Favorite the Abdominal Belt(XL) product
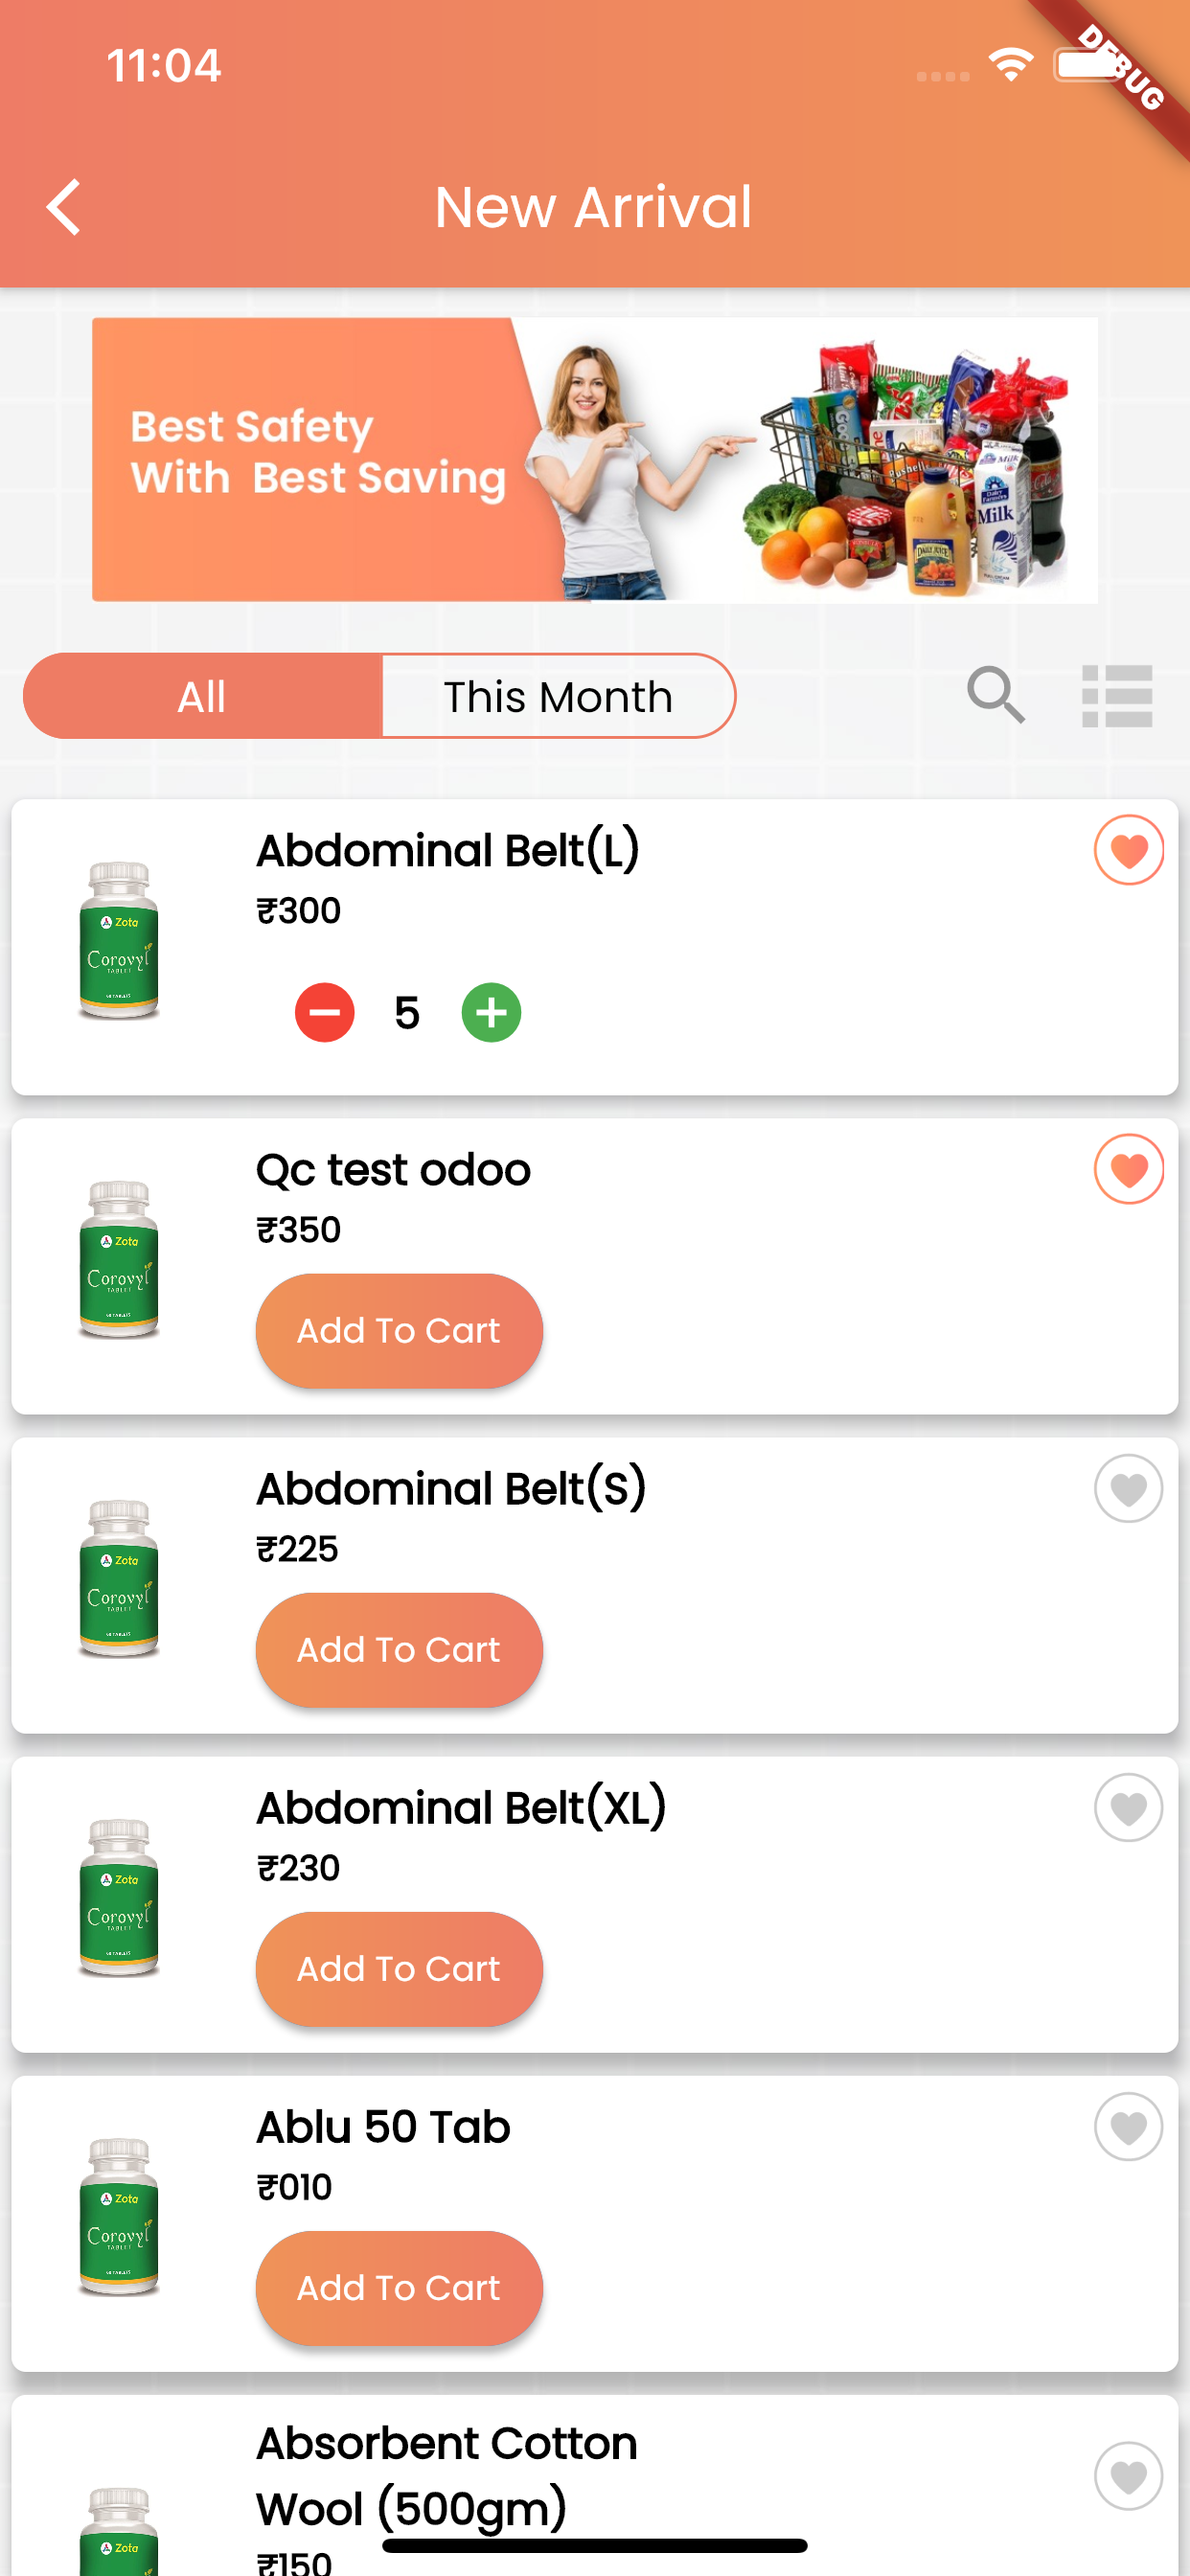Viewport: 1190px width, 2576px height. [1128, 1808]
